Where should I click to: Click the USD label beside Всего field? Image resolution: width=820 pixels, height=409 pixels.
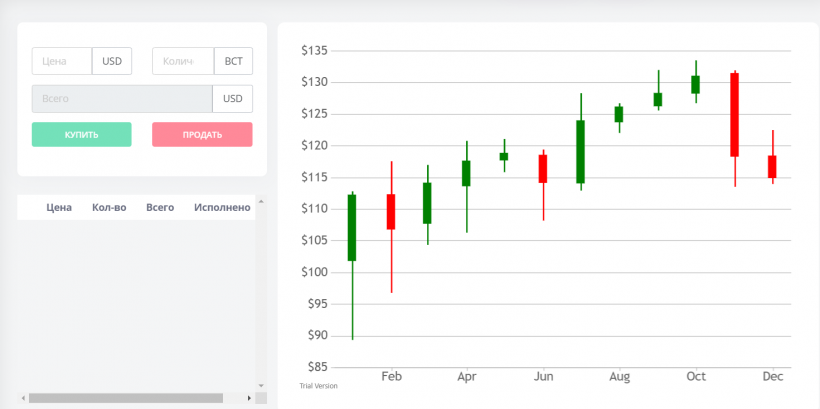point(233,99)
